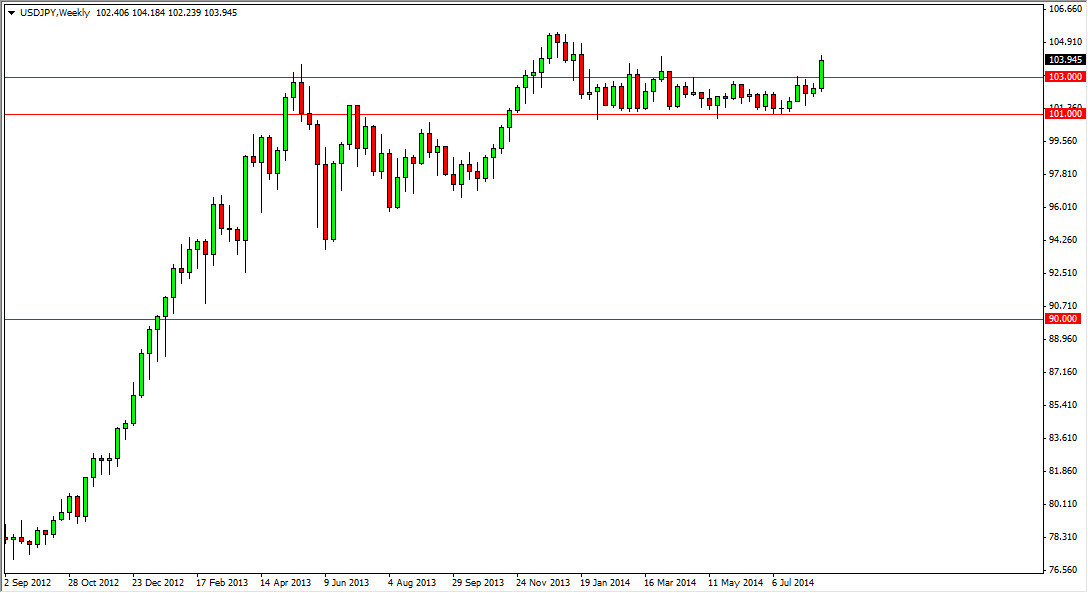Click the red 101.000 price marker
Screen dimensions: 1088x593
tap(1064, 113)
